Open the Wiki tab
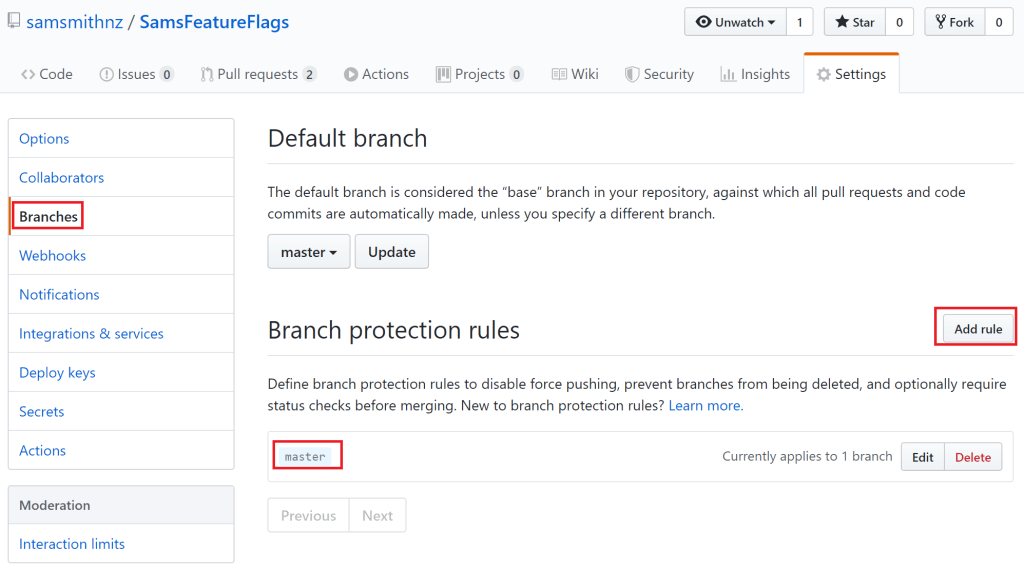The image size is (1024, 573). 574,74
